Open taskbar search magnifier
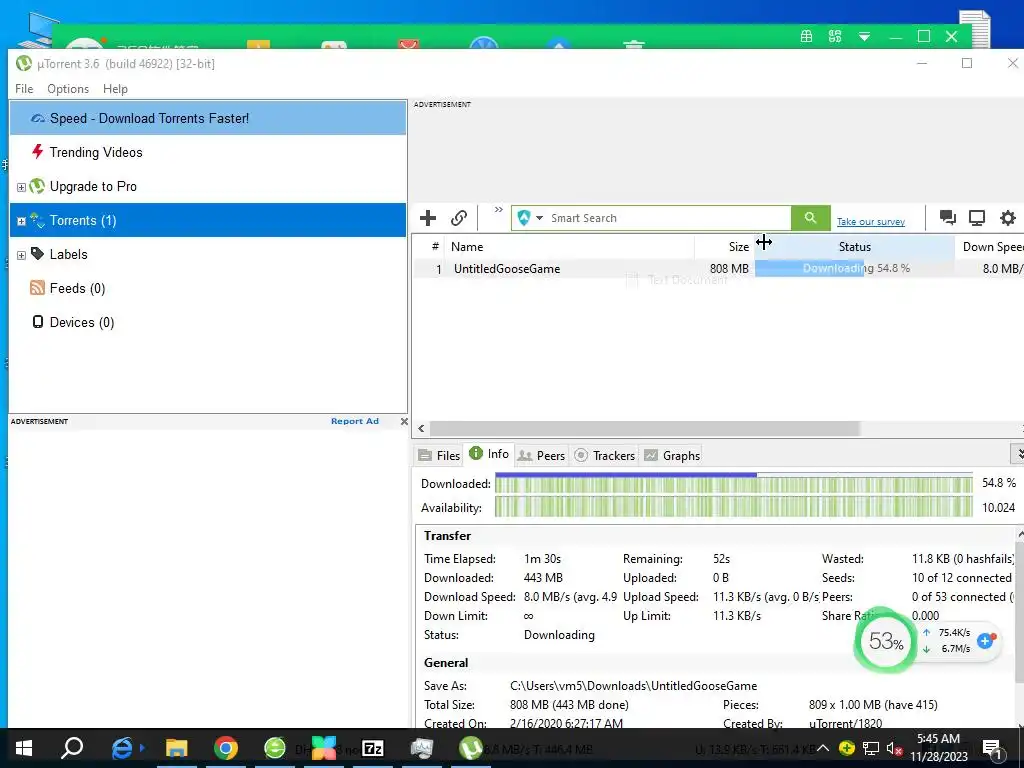The image size is (1024, 768). (72, 748)
